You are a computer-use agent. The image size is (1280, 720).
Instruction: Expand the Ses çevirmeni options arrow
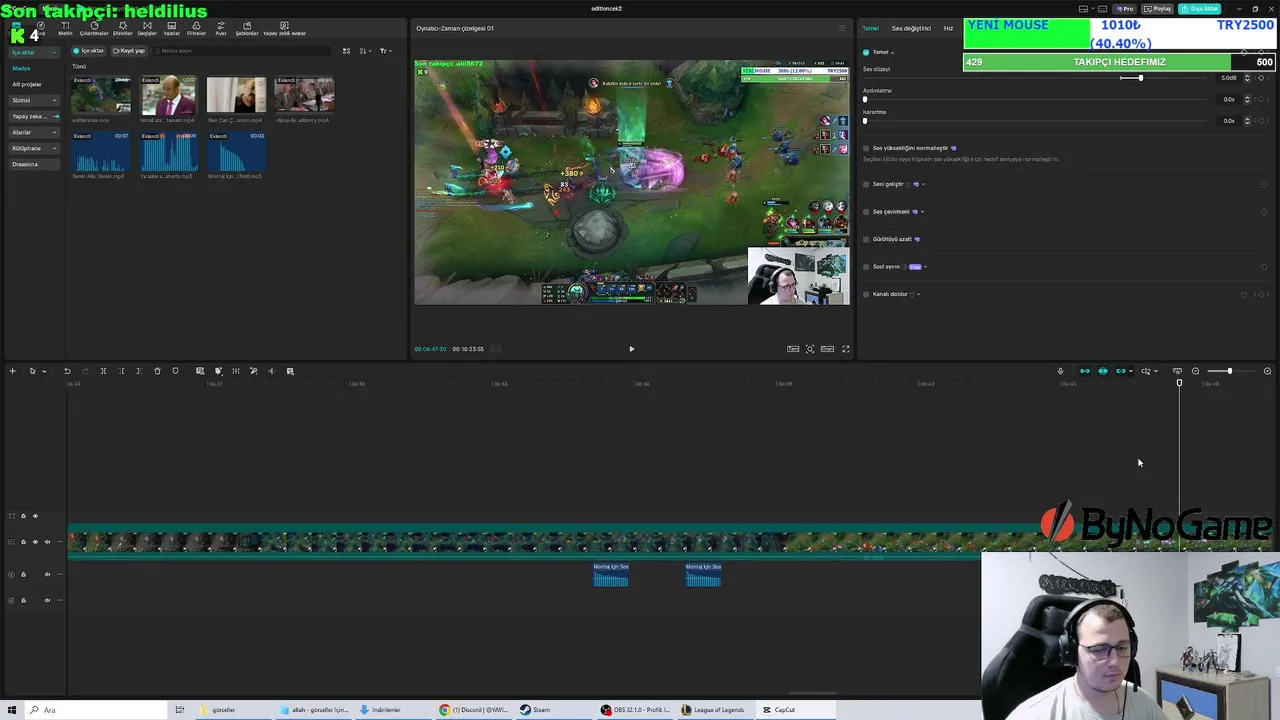[x=922, y=211]
